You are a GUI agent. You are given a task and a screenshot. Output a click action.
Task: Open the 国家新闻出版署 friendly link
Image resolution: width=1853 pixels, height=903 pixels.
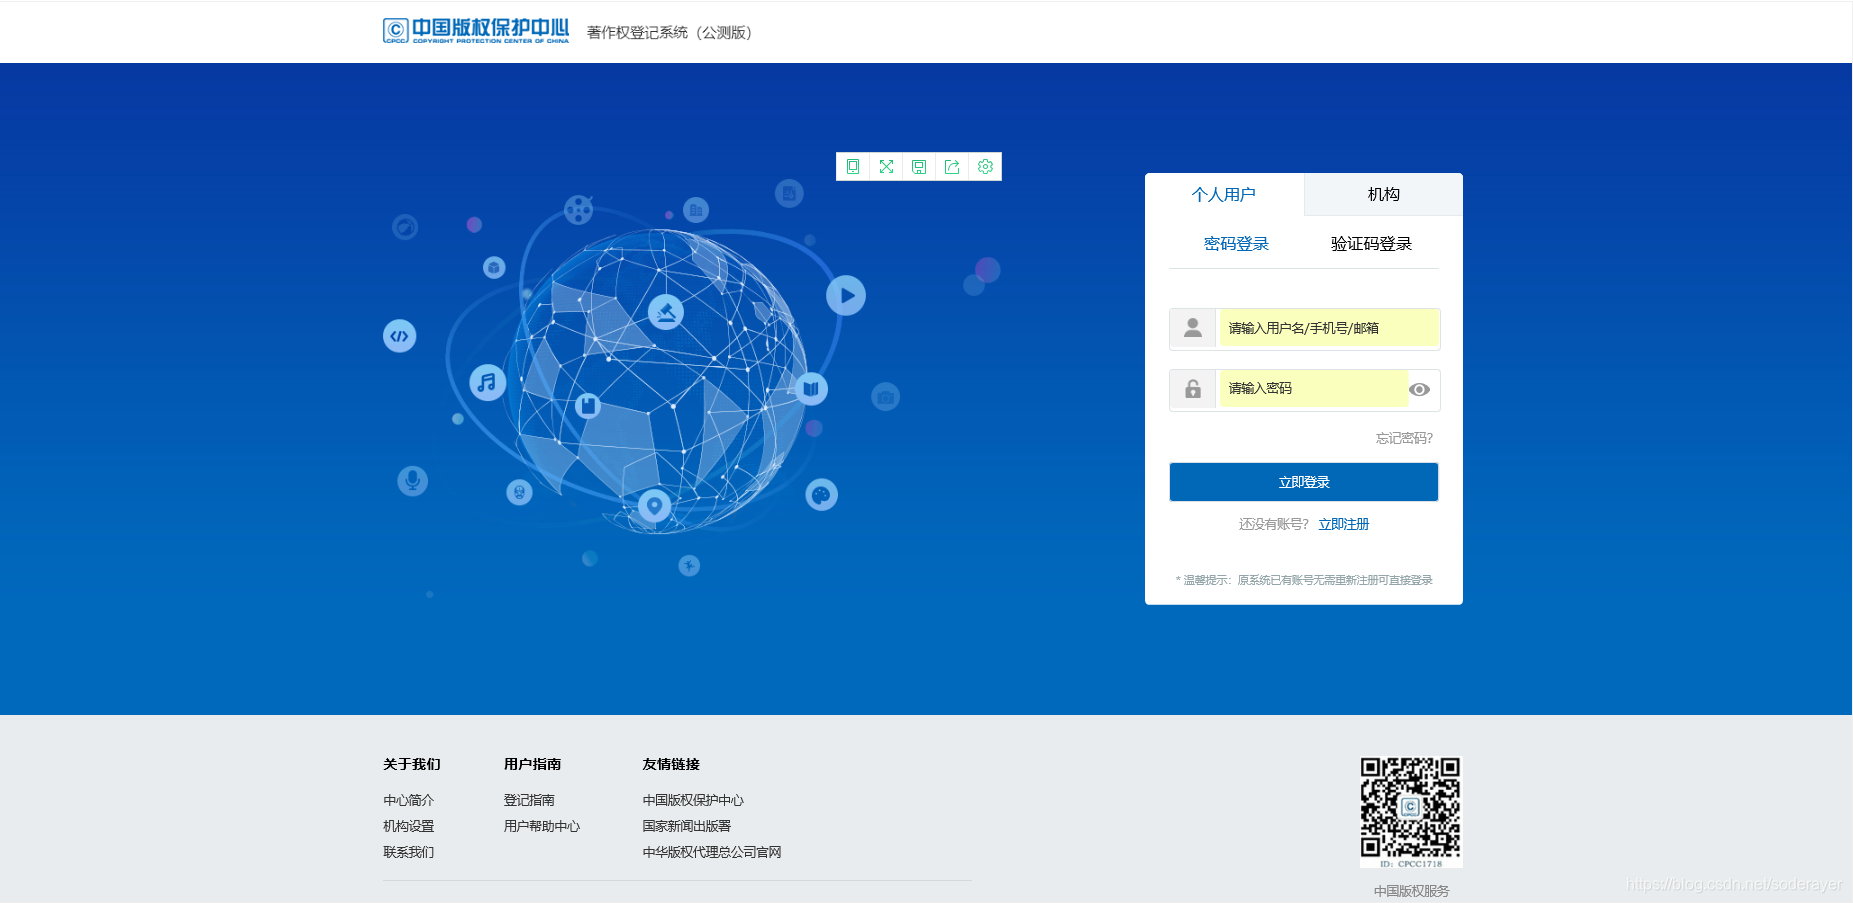click(687, 826)
